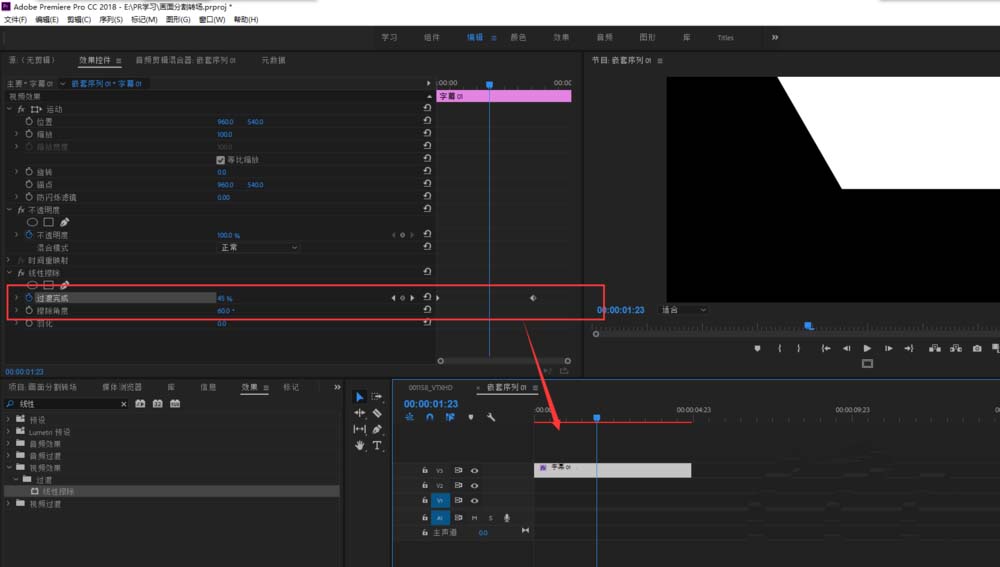1000x567 pixels.
Task: Select the Pen tool in tools panel
Action: pyautogui.click(x=377, y=429)
